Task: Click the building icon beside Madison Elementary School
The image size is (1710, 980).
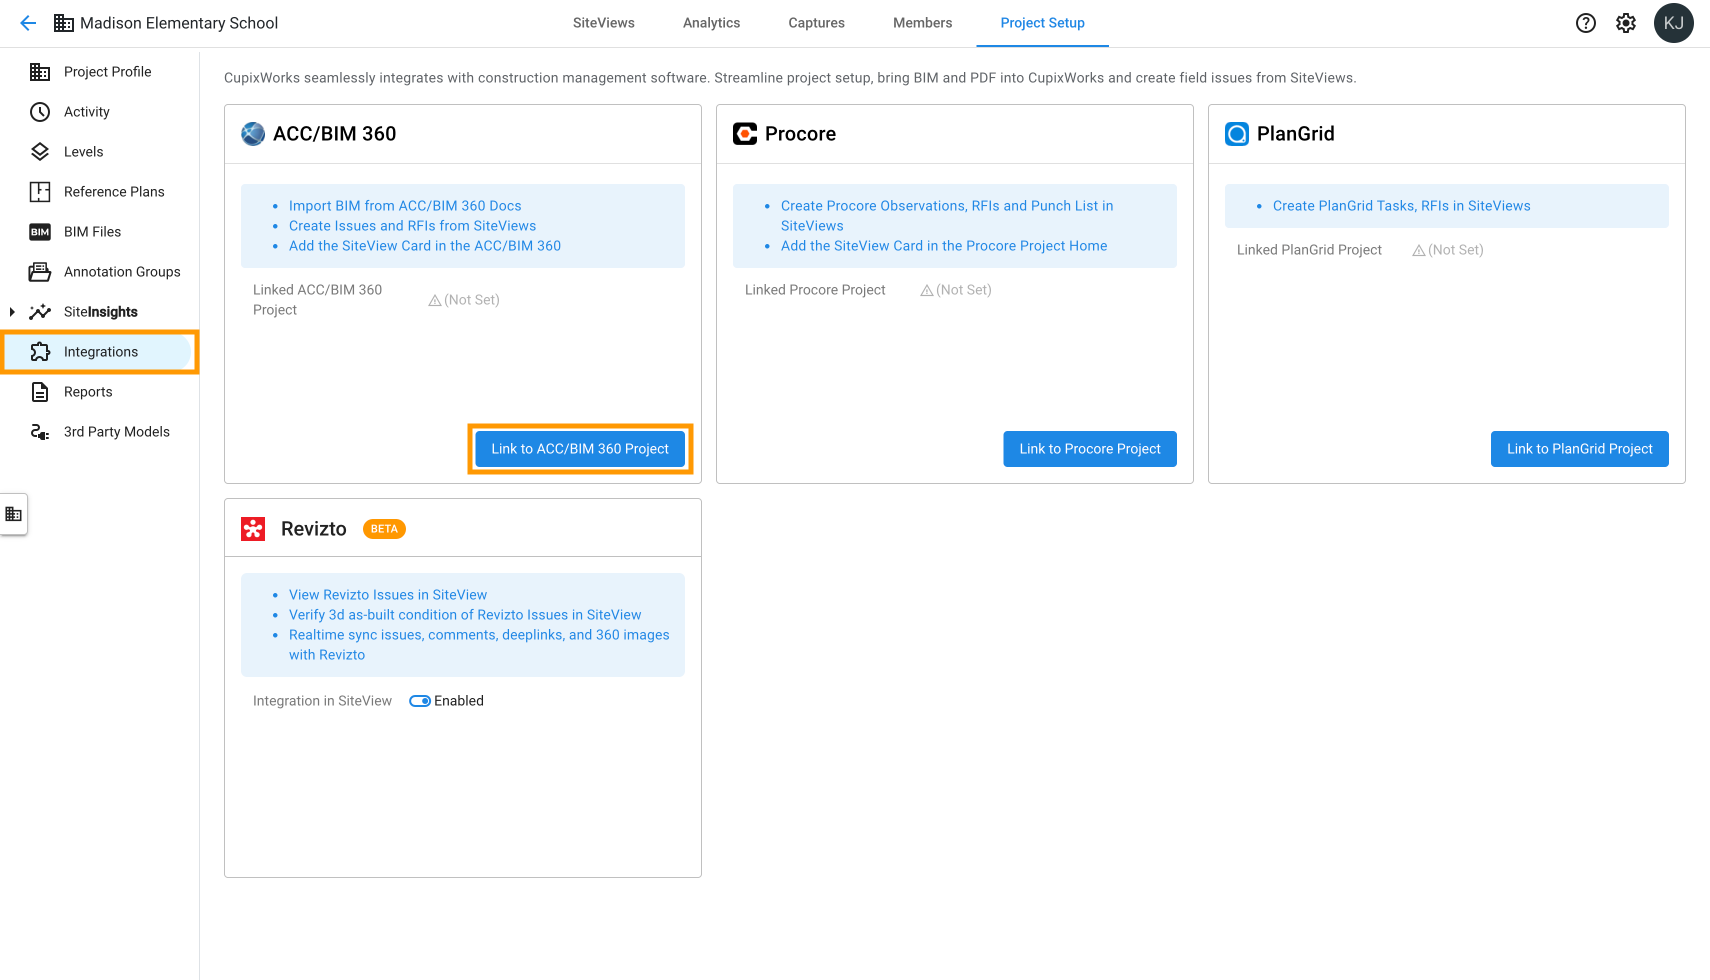Action: 64,23
